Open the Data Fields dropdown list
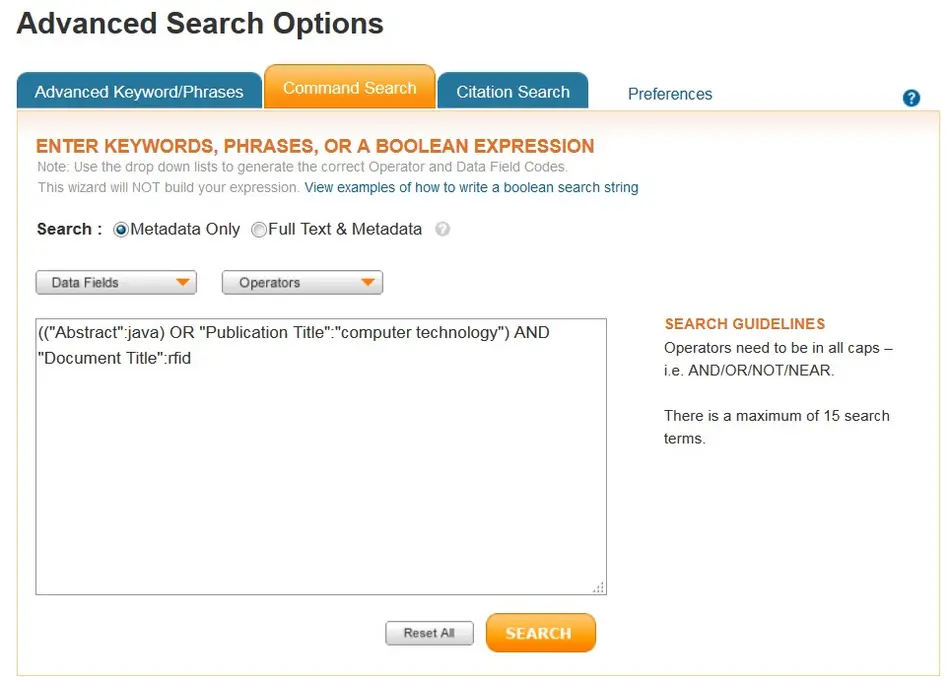The width and height of the screenshot is (950, 681). click(x=116, y=283)
